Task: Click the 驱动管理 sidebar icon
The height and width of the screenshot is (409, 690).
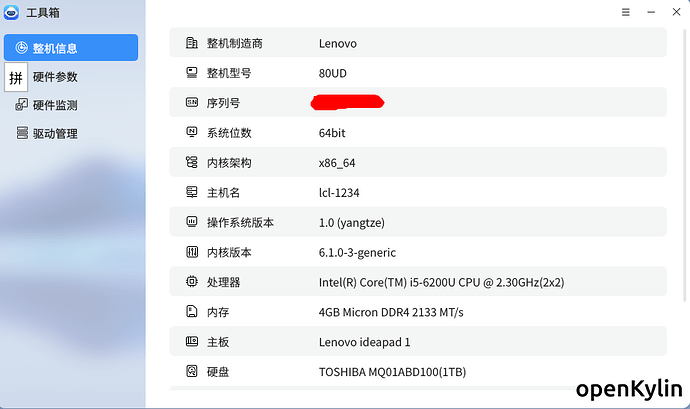Action: 21,133
